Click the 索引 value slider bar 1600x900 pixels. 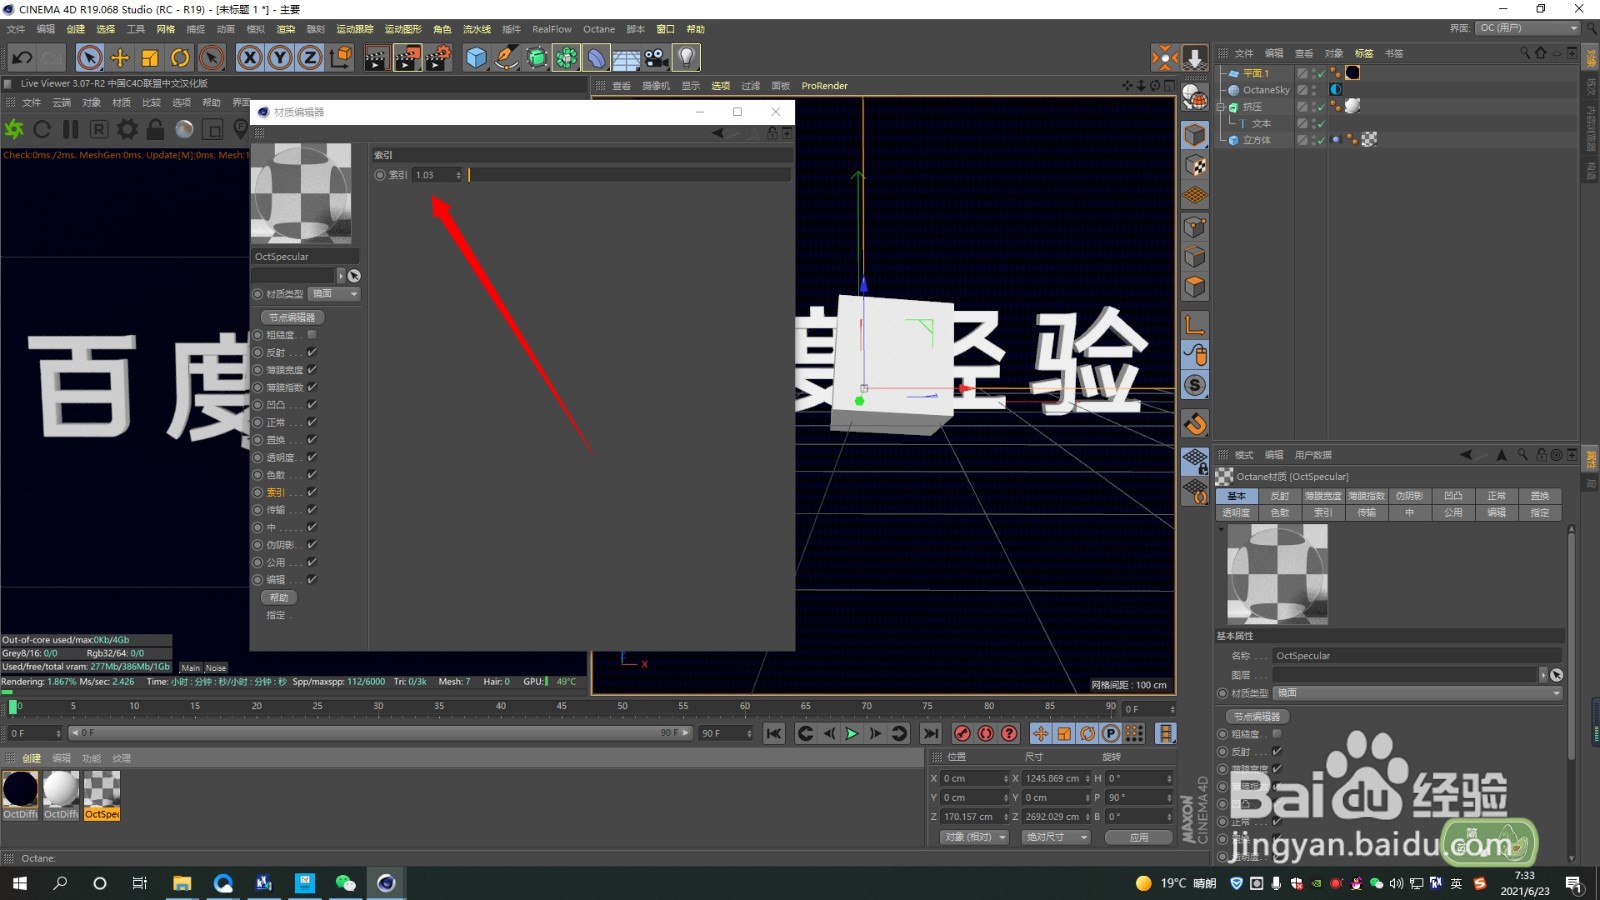click(629, 175)
